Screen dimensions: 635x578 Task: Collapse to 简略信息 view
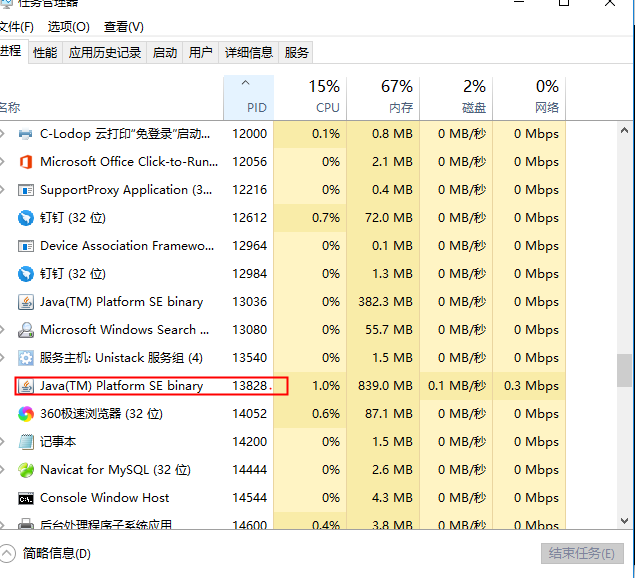[46, 553]
